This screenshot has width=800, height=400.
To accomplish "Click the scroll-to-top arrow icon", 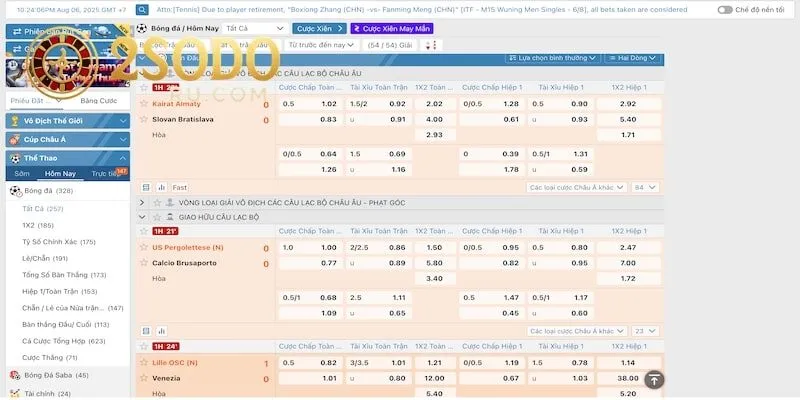I will [x=654, y=379].
